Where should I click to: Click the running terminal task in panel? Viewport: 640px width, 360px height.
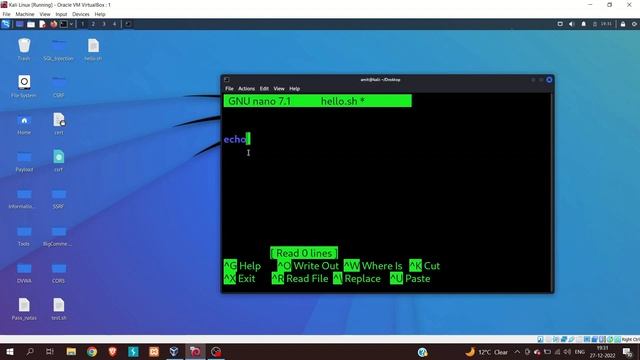128,24
